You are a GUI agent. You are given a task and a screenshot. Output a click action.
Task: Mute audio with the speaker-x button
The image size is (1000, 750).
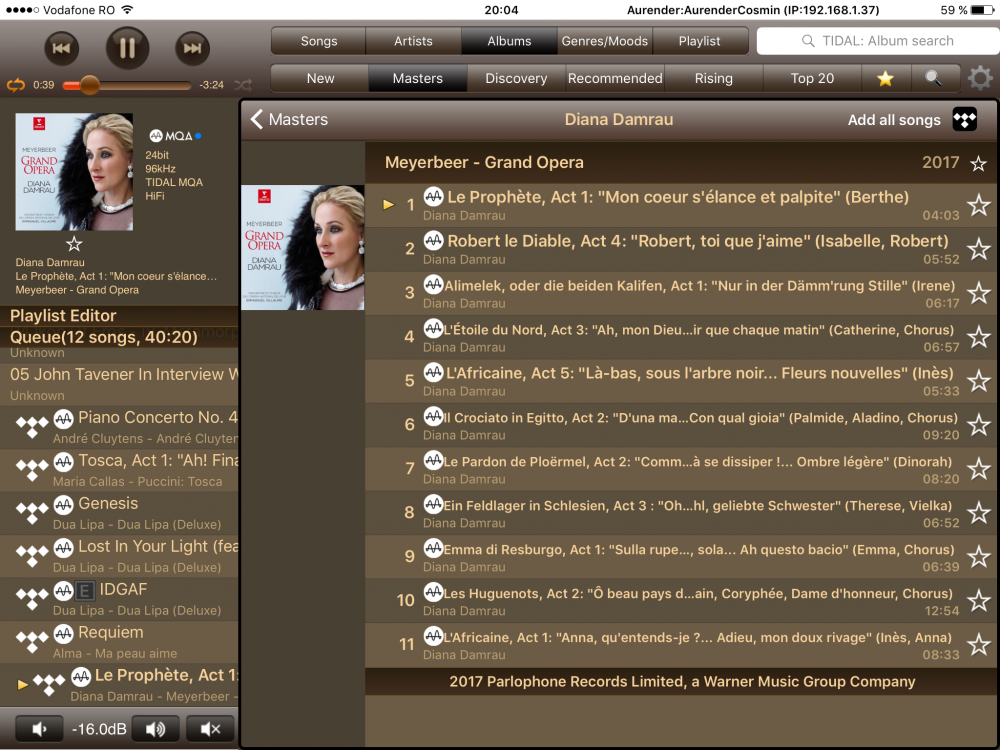click(210, 729)
